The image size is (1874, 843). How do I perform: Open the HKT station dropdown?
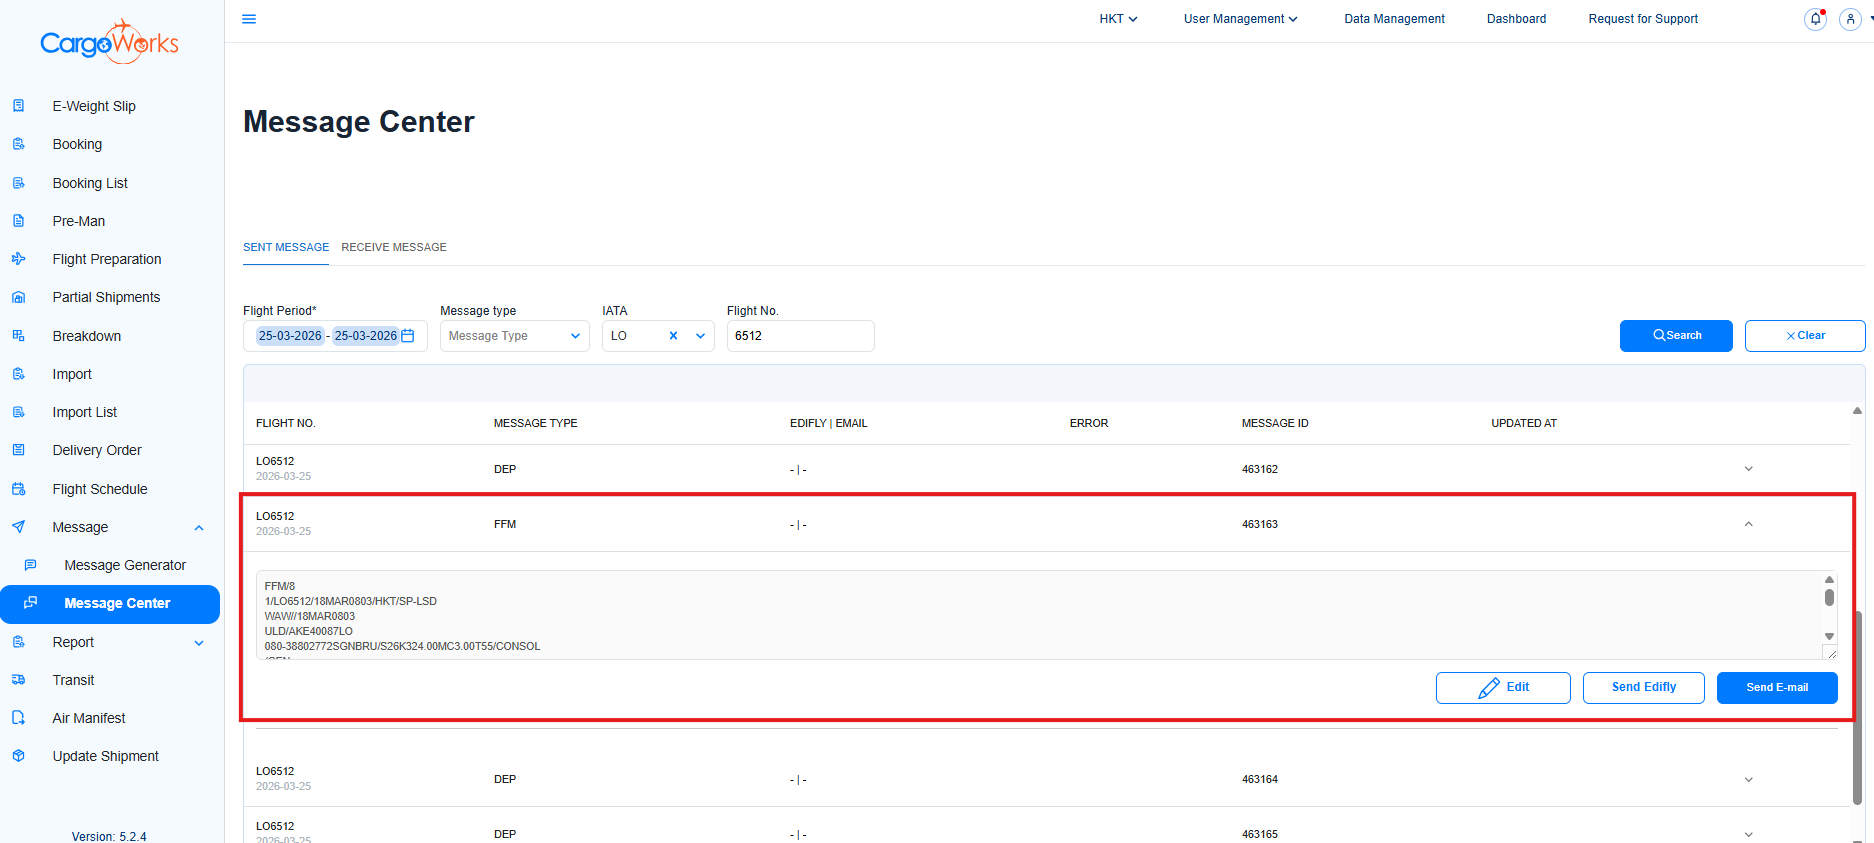click(1118, 19)
